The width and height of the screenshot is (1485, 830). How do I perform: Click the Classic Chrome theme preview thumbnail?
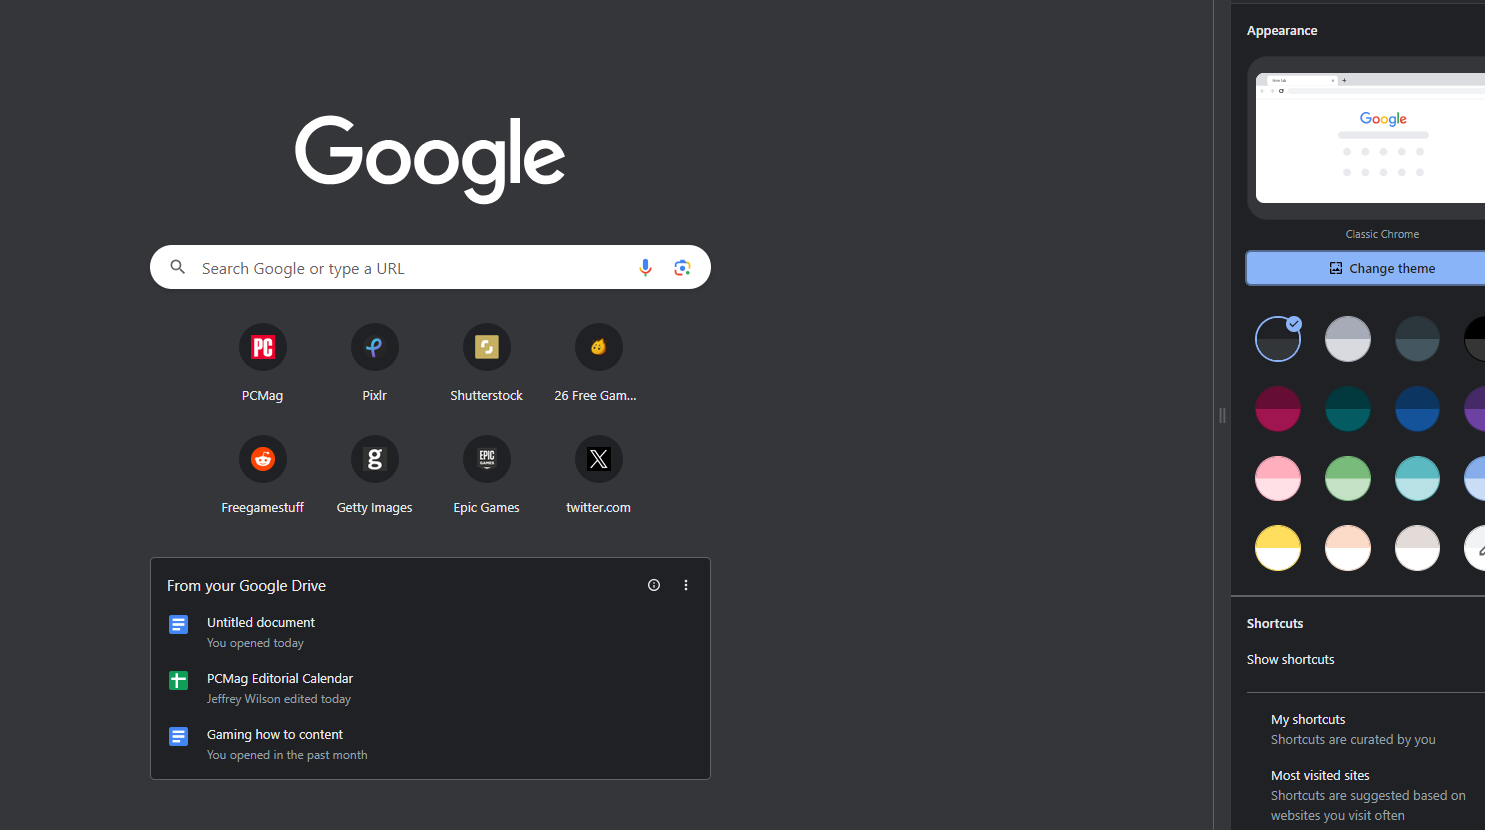click(1370, 138)
